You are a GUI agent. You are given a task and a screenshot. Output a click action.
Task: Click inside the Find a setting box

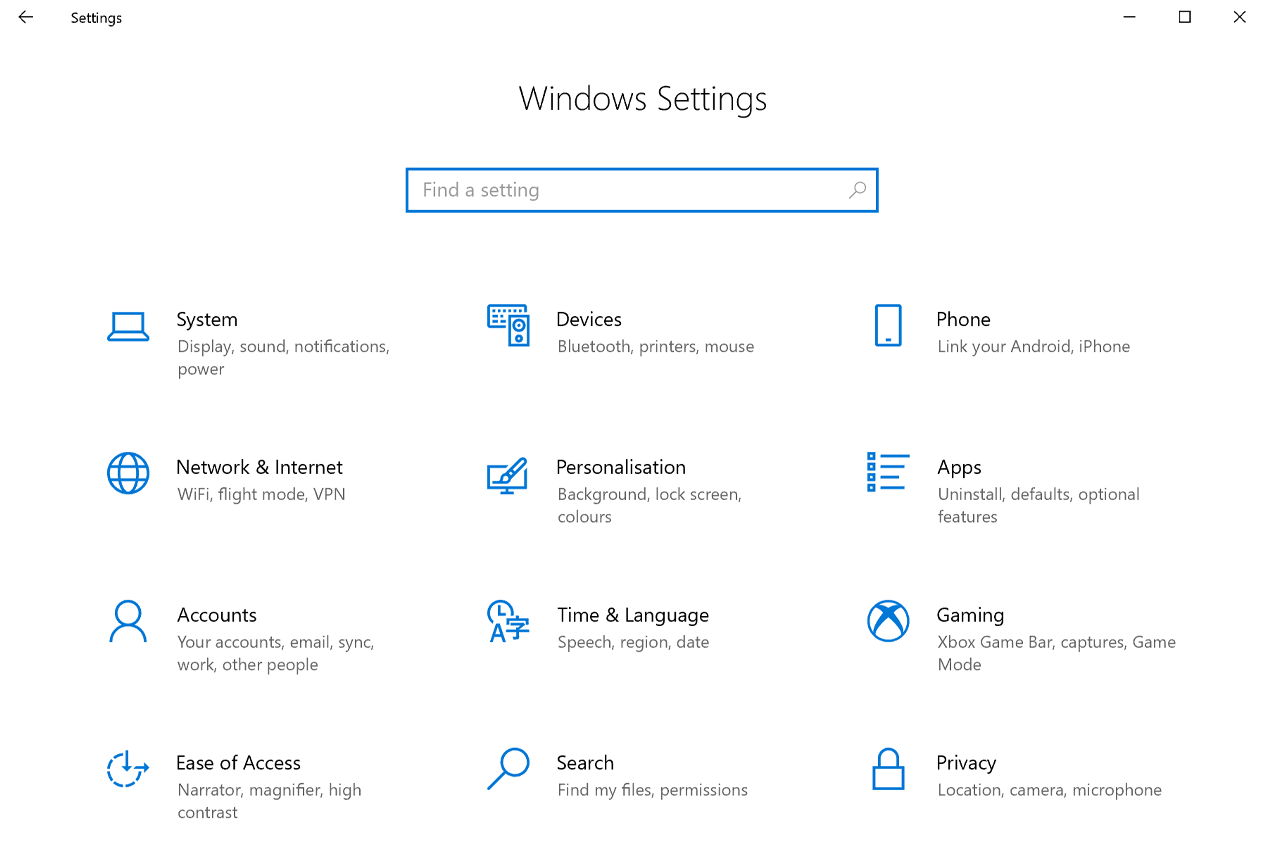coord(630,190)
